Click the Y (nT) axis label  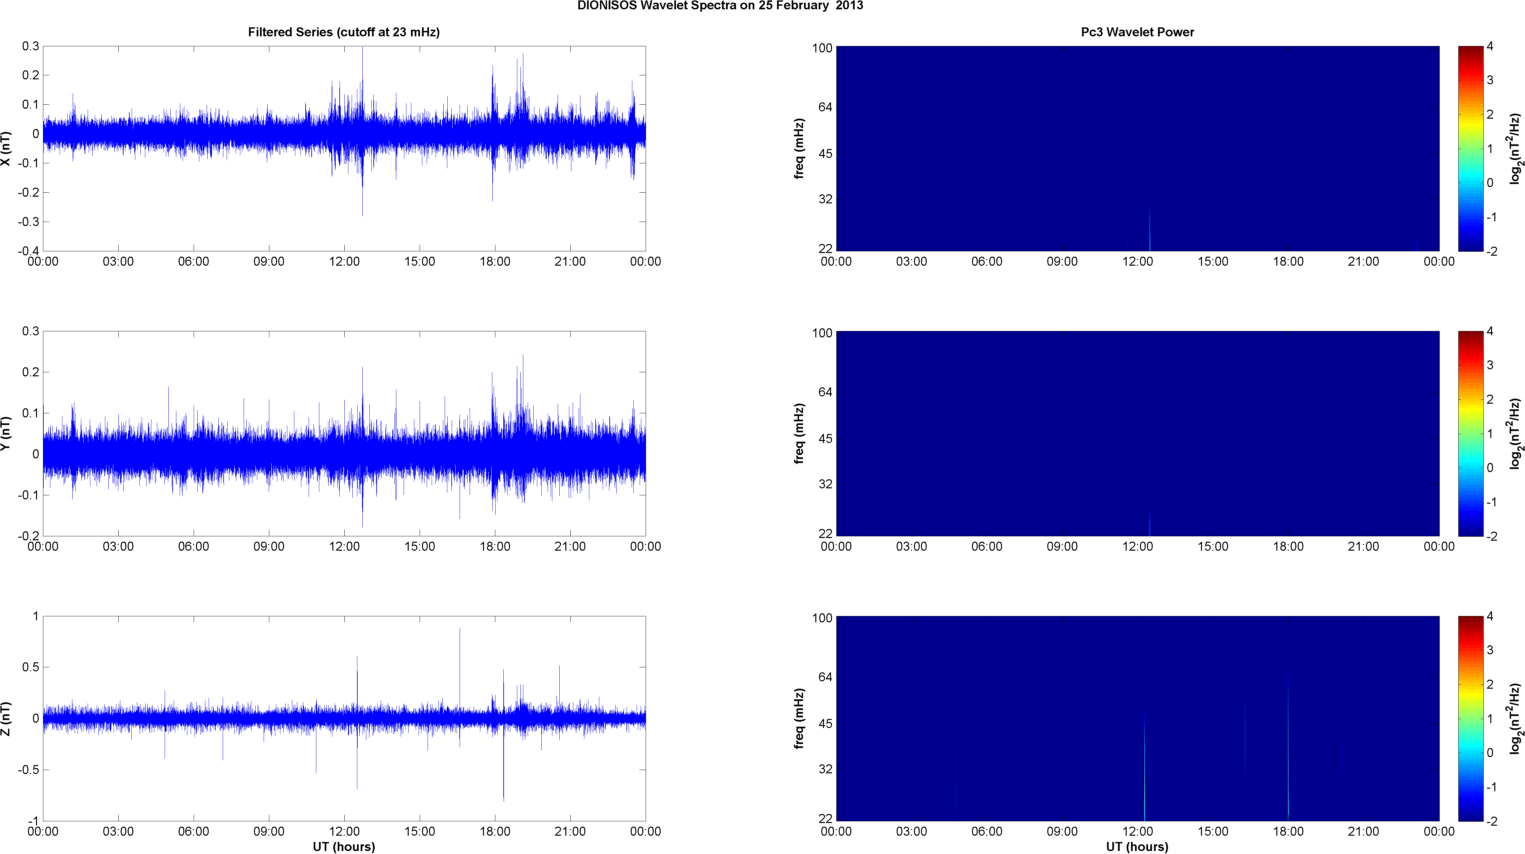point(7,433)
